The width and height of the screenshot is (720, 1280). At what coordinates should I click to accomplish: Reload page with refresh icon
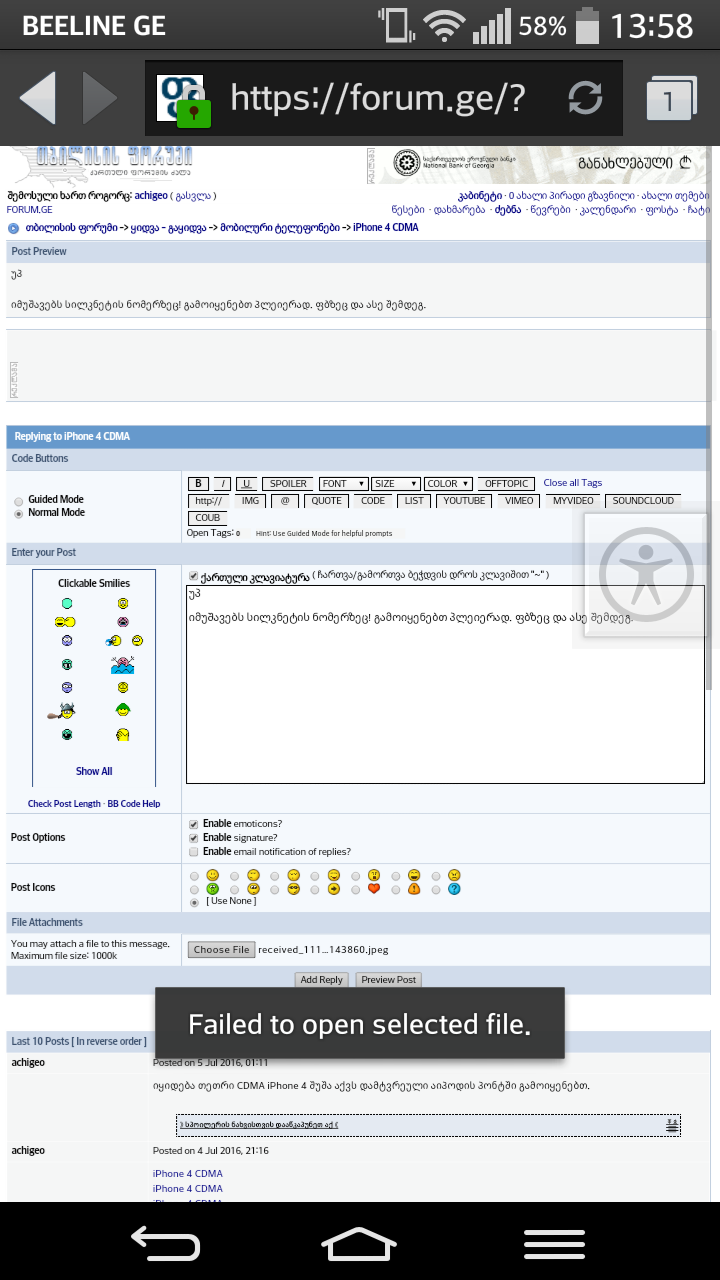coord(586,98)
